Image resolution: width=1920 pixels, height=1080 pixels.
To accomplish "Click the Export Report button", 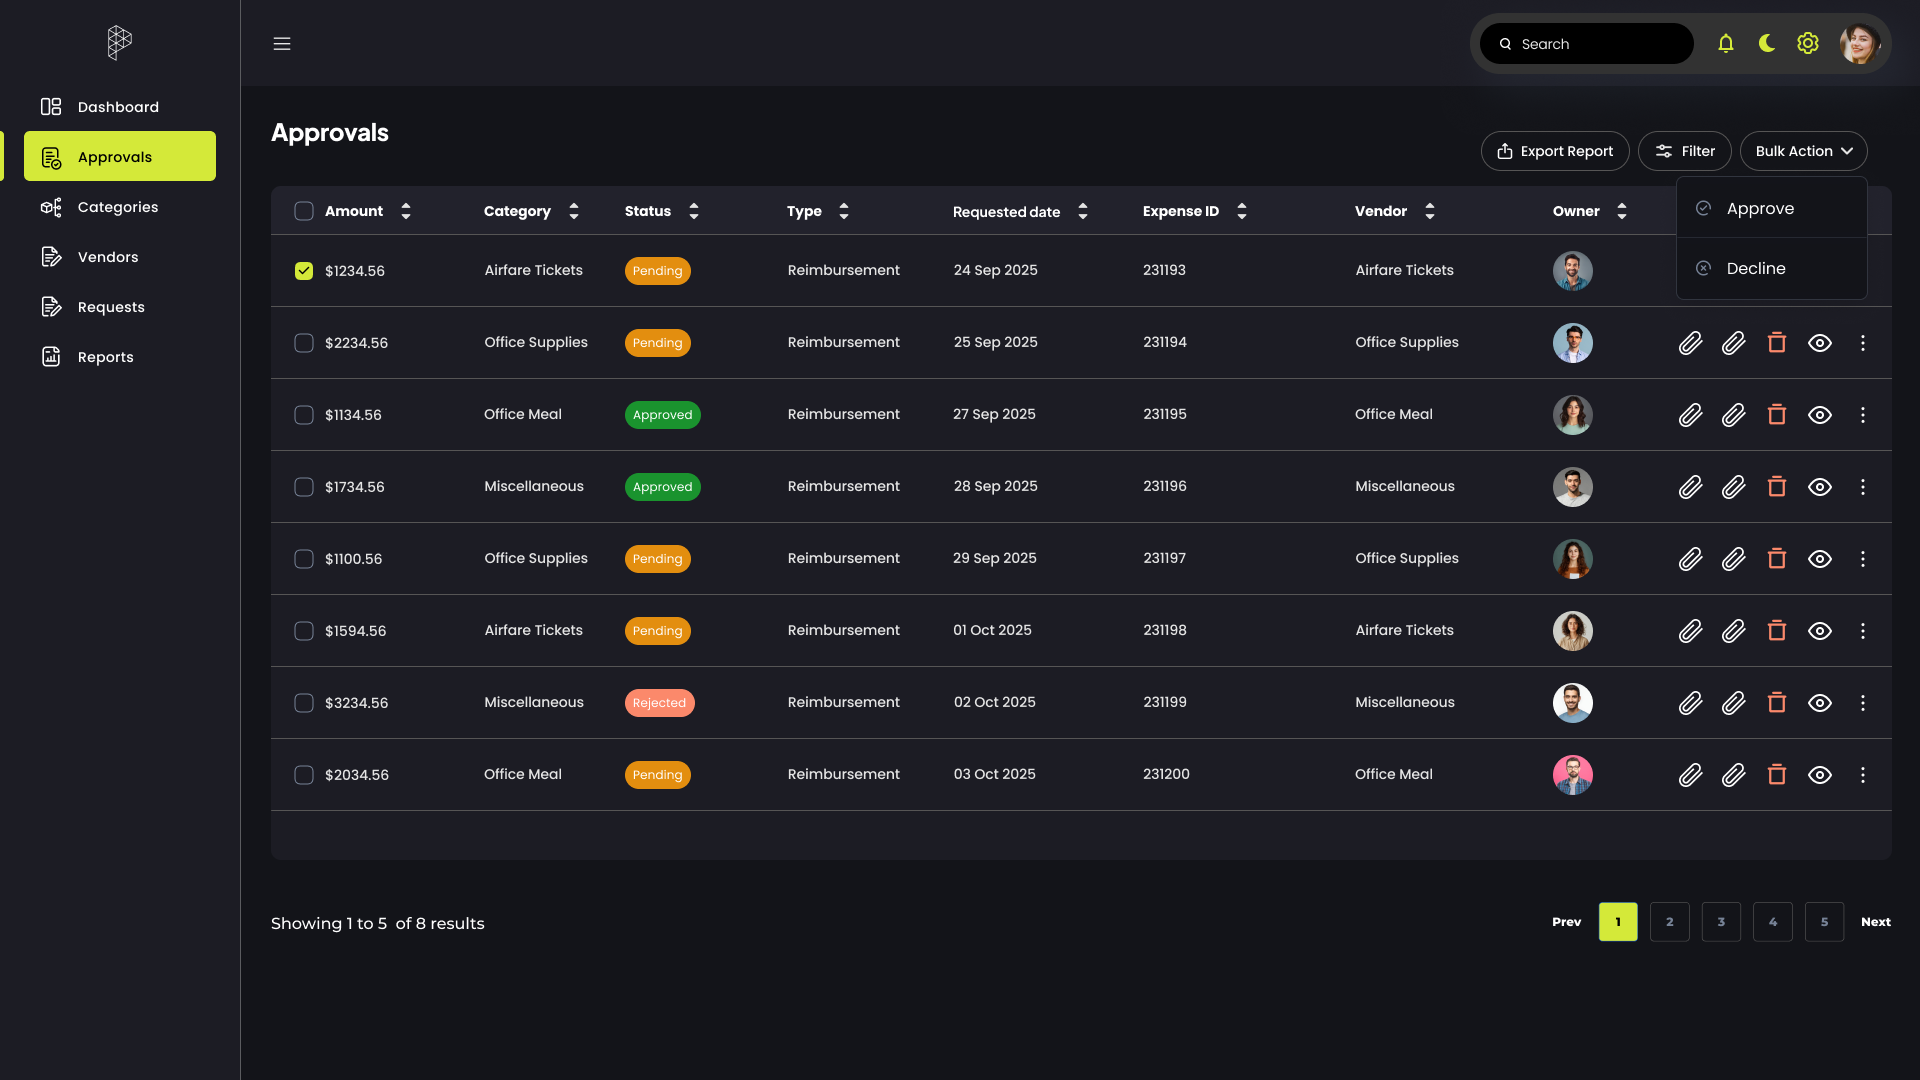I will tap(1554, 151).
